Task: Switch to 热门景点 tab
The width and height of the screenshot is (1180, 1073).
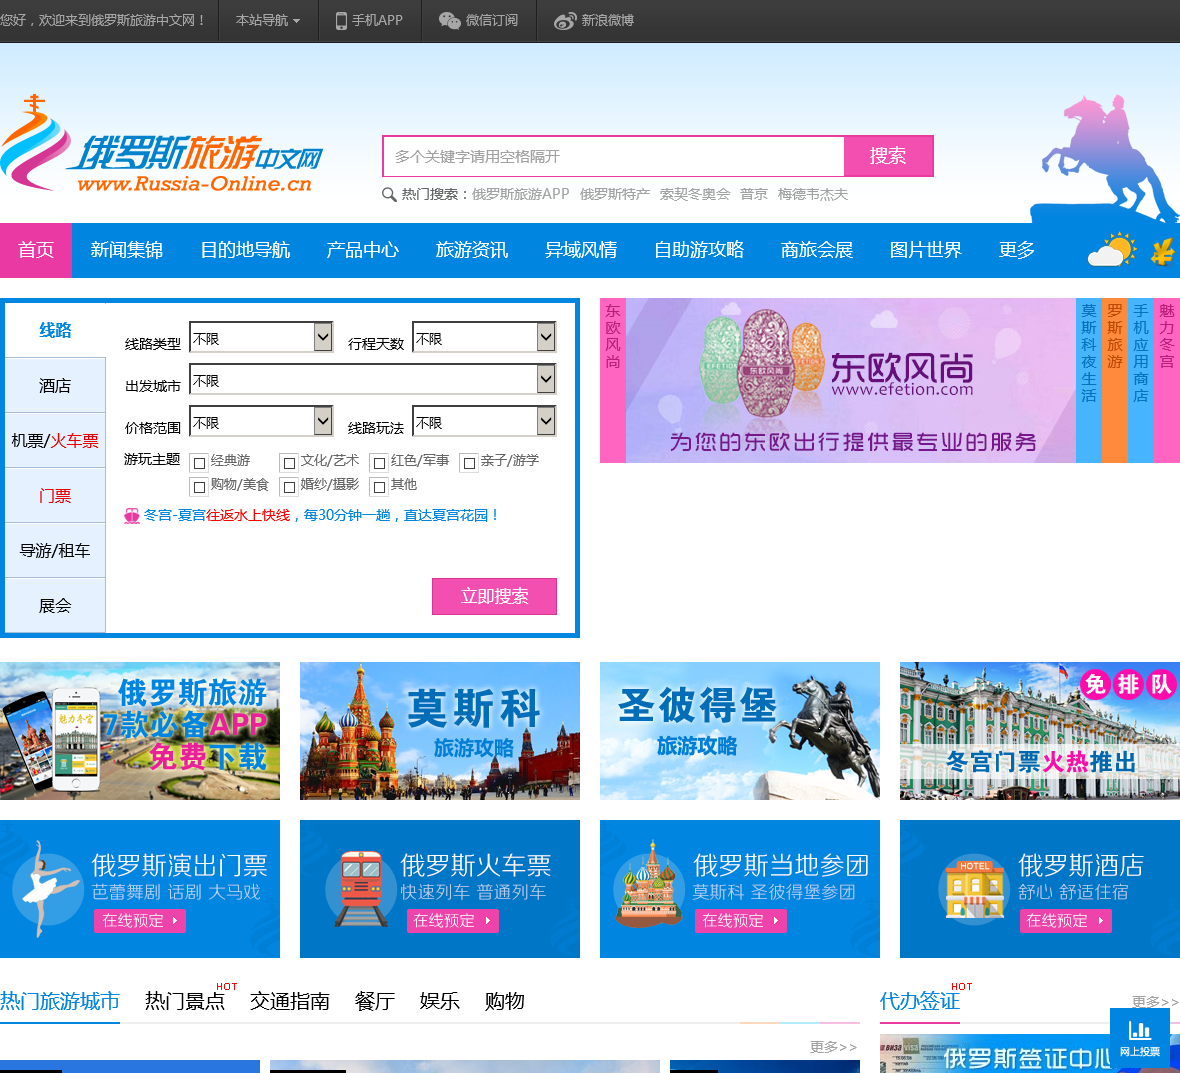Action: [x=185, y=1002]
